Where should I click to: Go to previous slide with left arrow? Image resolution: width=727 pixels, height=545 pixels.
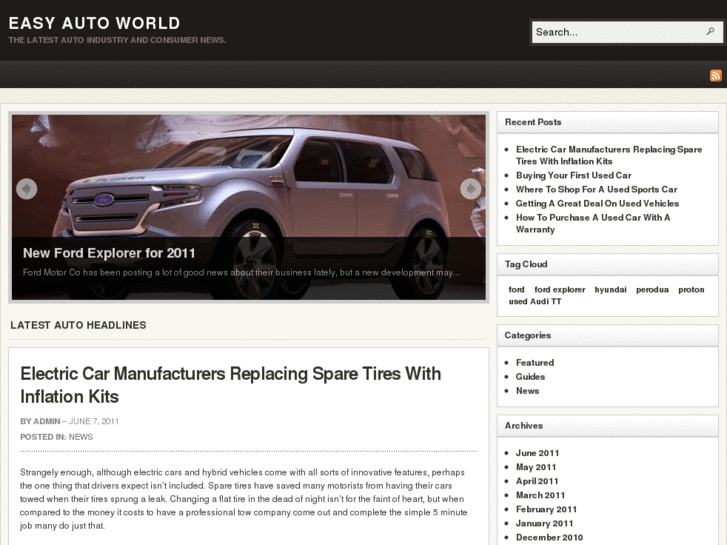click(26, 189)
